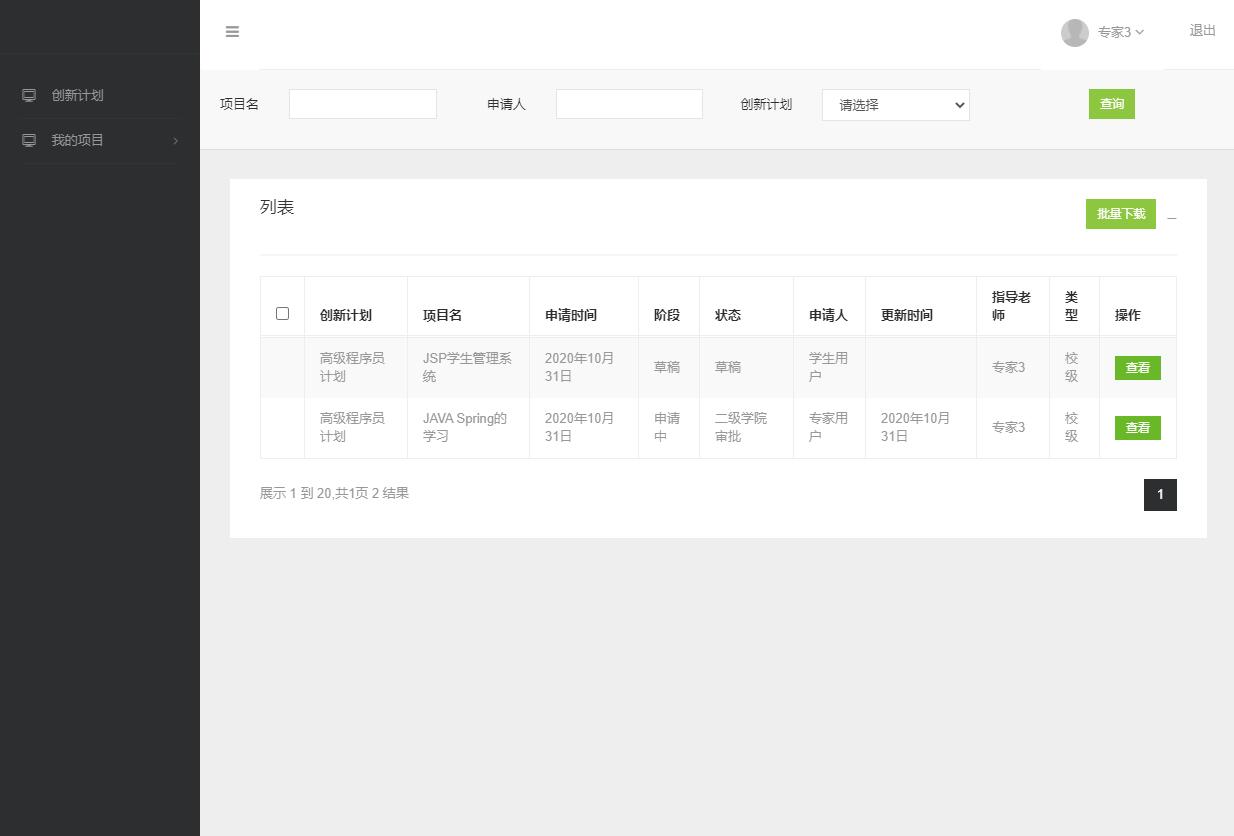Image resolution: width=1234 pixels, height=836 pixels.
Task: Click the 批量下载 batch download button
Action: (1120, 214)
